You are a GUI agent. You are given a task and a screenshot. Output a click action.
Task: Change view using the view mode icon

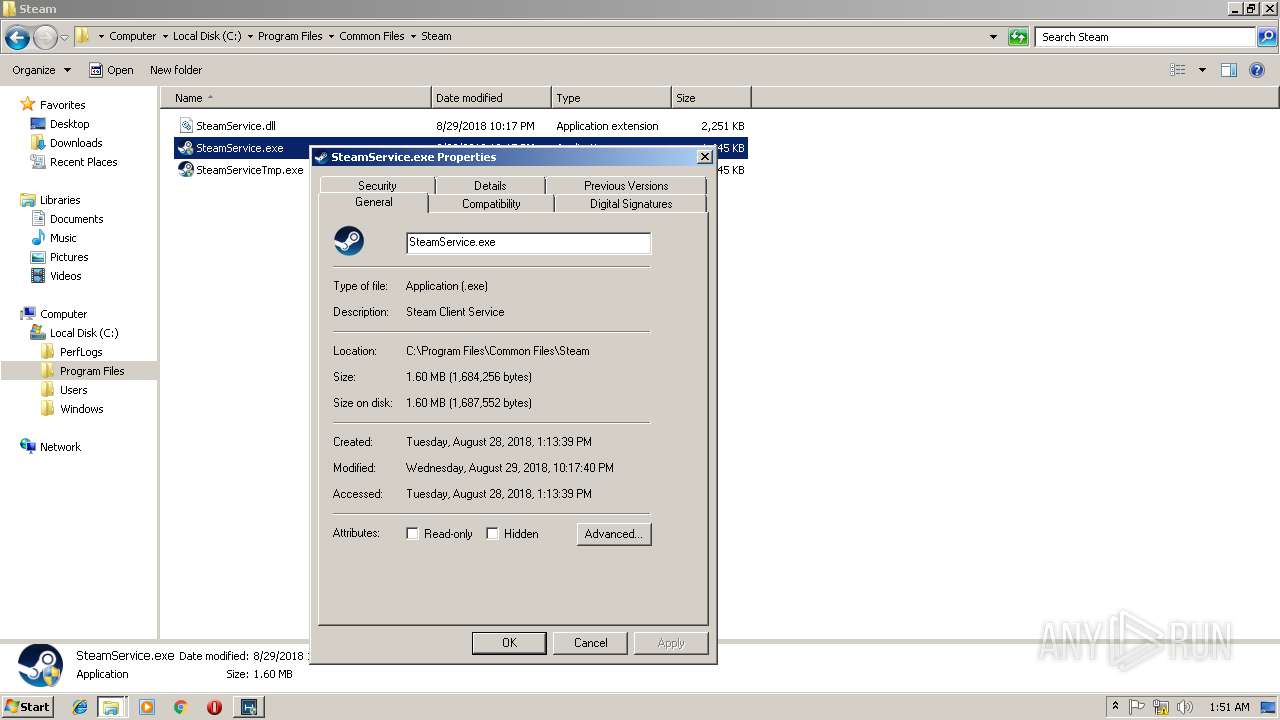tap(1178, 70)
